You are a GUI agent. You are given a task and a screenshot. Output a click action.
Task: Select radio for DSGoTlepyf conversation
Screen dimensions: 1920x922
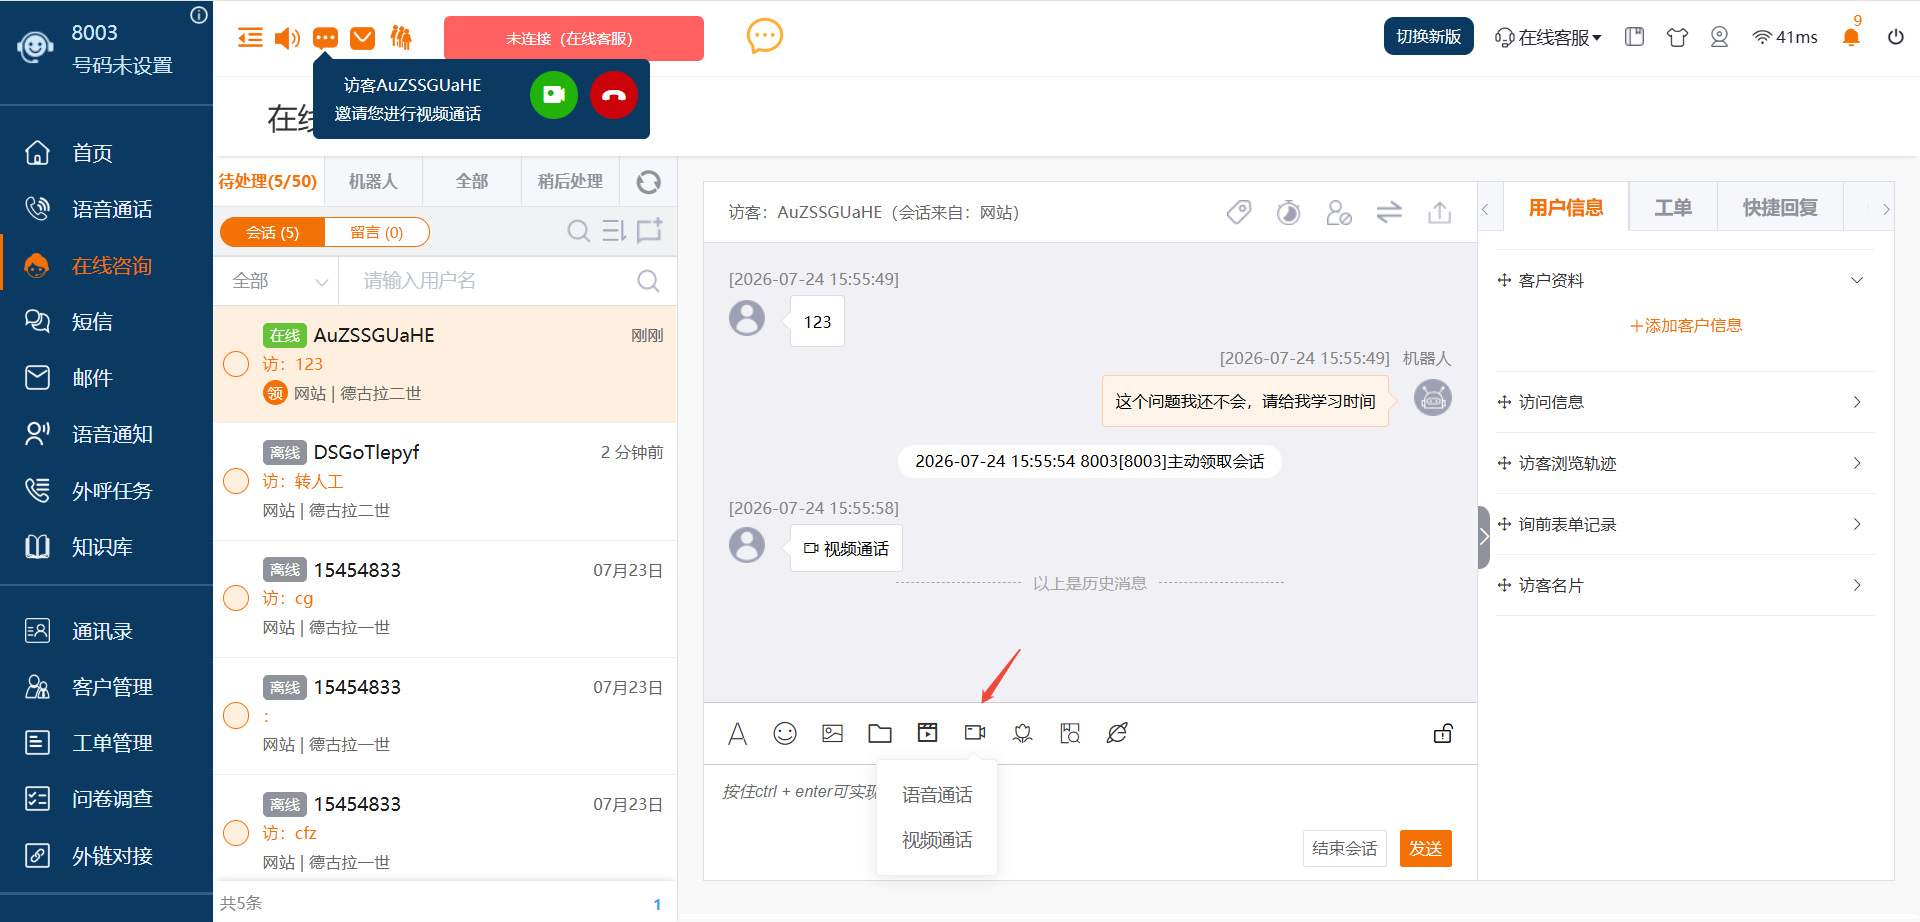pos(236,481)
